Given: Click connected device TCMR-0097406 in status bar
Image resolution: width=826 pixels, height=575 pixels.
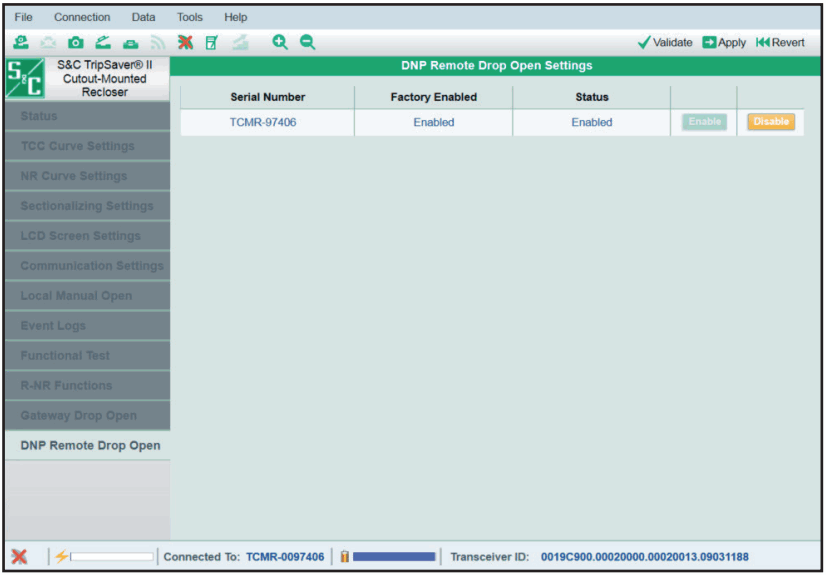Looking at the screenshot, I should click(x=285, y=557).
